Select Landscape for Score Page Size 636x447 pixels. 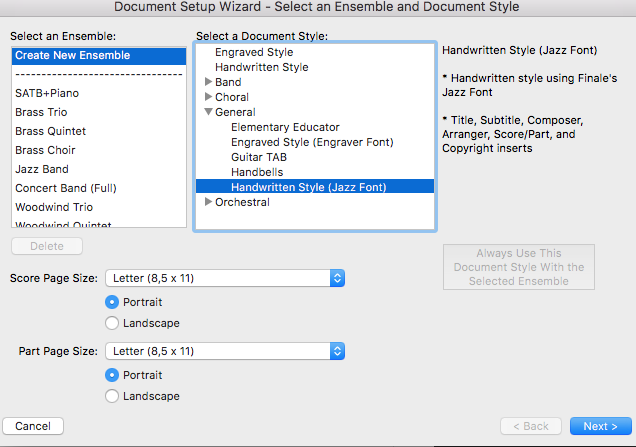tap(112, 323)
